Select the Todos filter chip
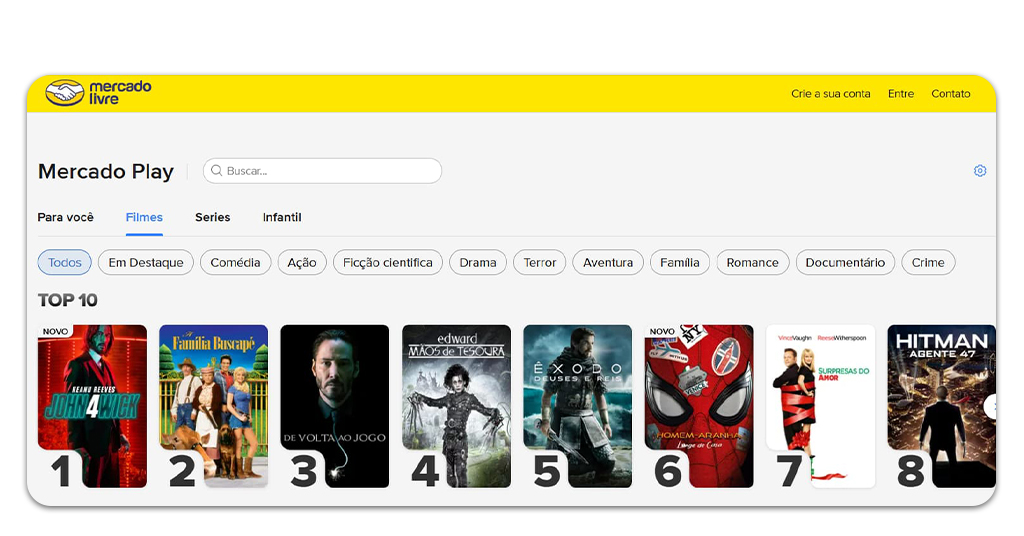Screen dimensions: 1024x536 (x=65, y=263)
